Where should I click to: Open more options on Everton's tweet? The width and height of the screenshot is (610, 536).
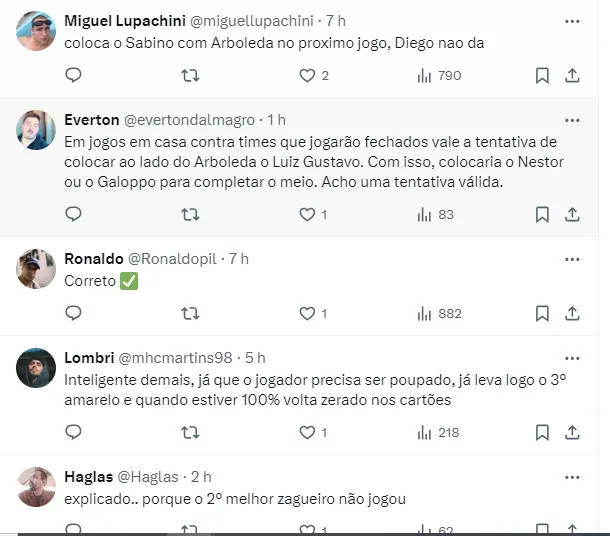572,120
